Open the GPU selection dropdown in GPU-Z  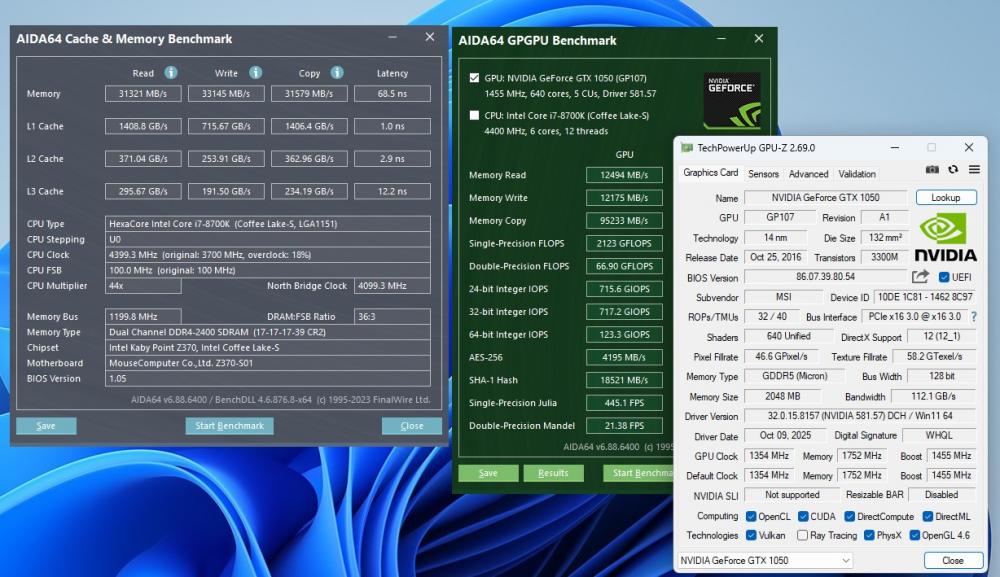coord(765,560)
